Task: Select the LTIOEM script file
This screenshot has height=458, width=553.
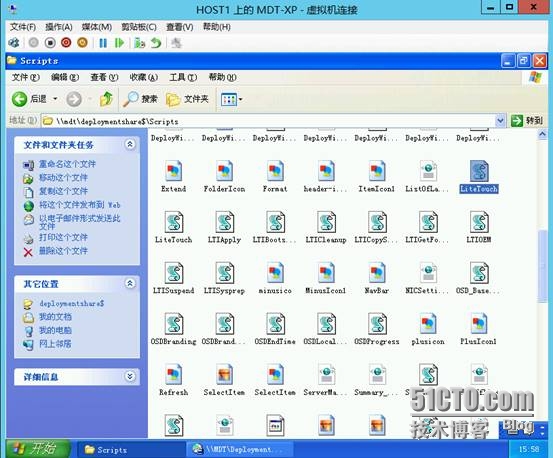Action: pyautogui.click(x=479, y=227)
